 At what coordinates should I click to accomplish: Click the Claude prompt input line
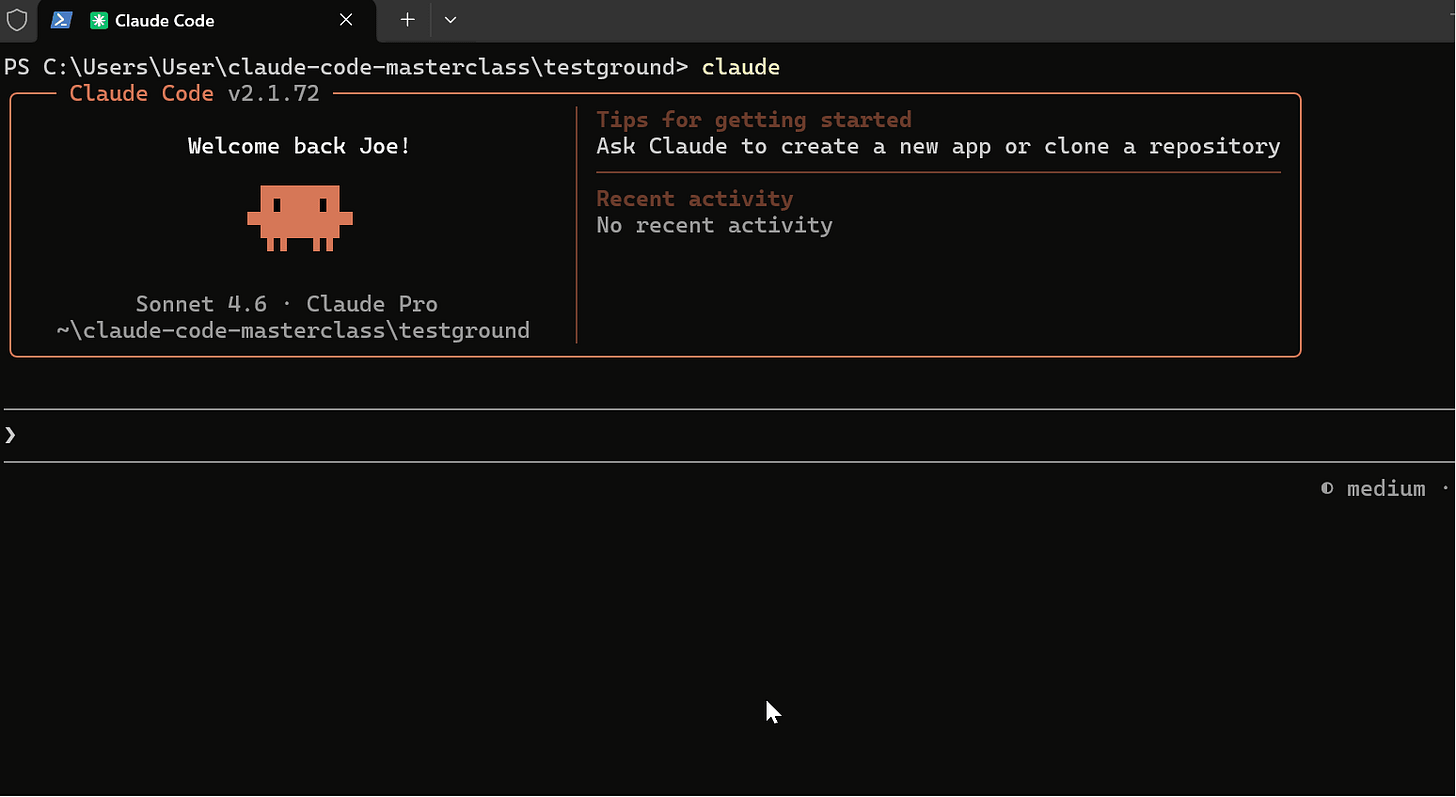[728, 435]
